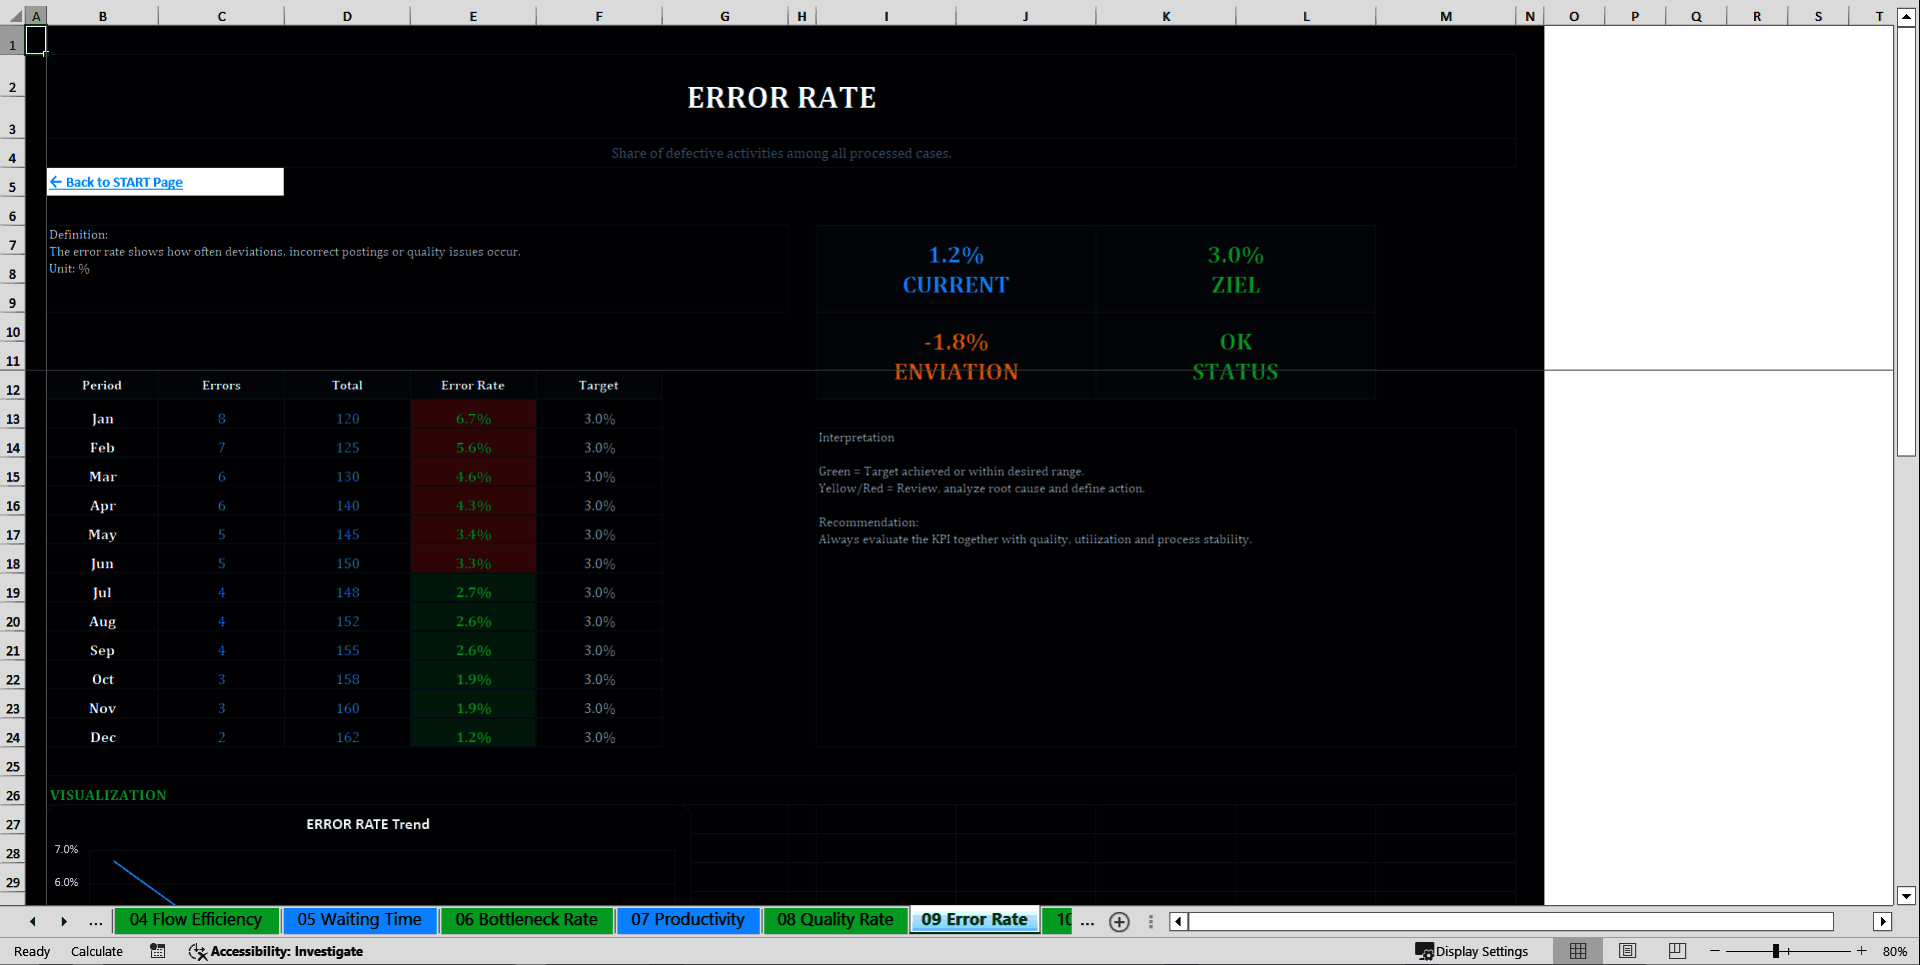
Task: Select column E header
Action: point(473,16)
